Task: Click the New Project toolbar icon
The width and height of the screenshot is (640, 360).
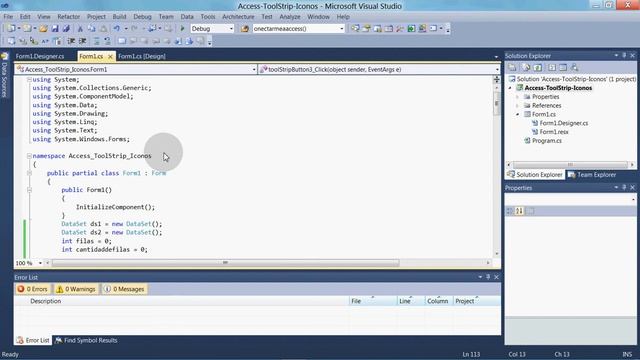Action: pos(11,29)
